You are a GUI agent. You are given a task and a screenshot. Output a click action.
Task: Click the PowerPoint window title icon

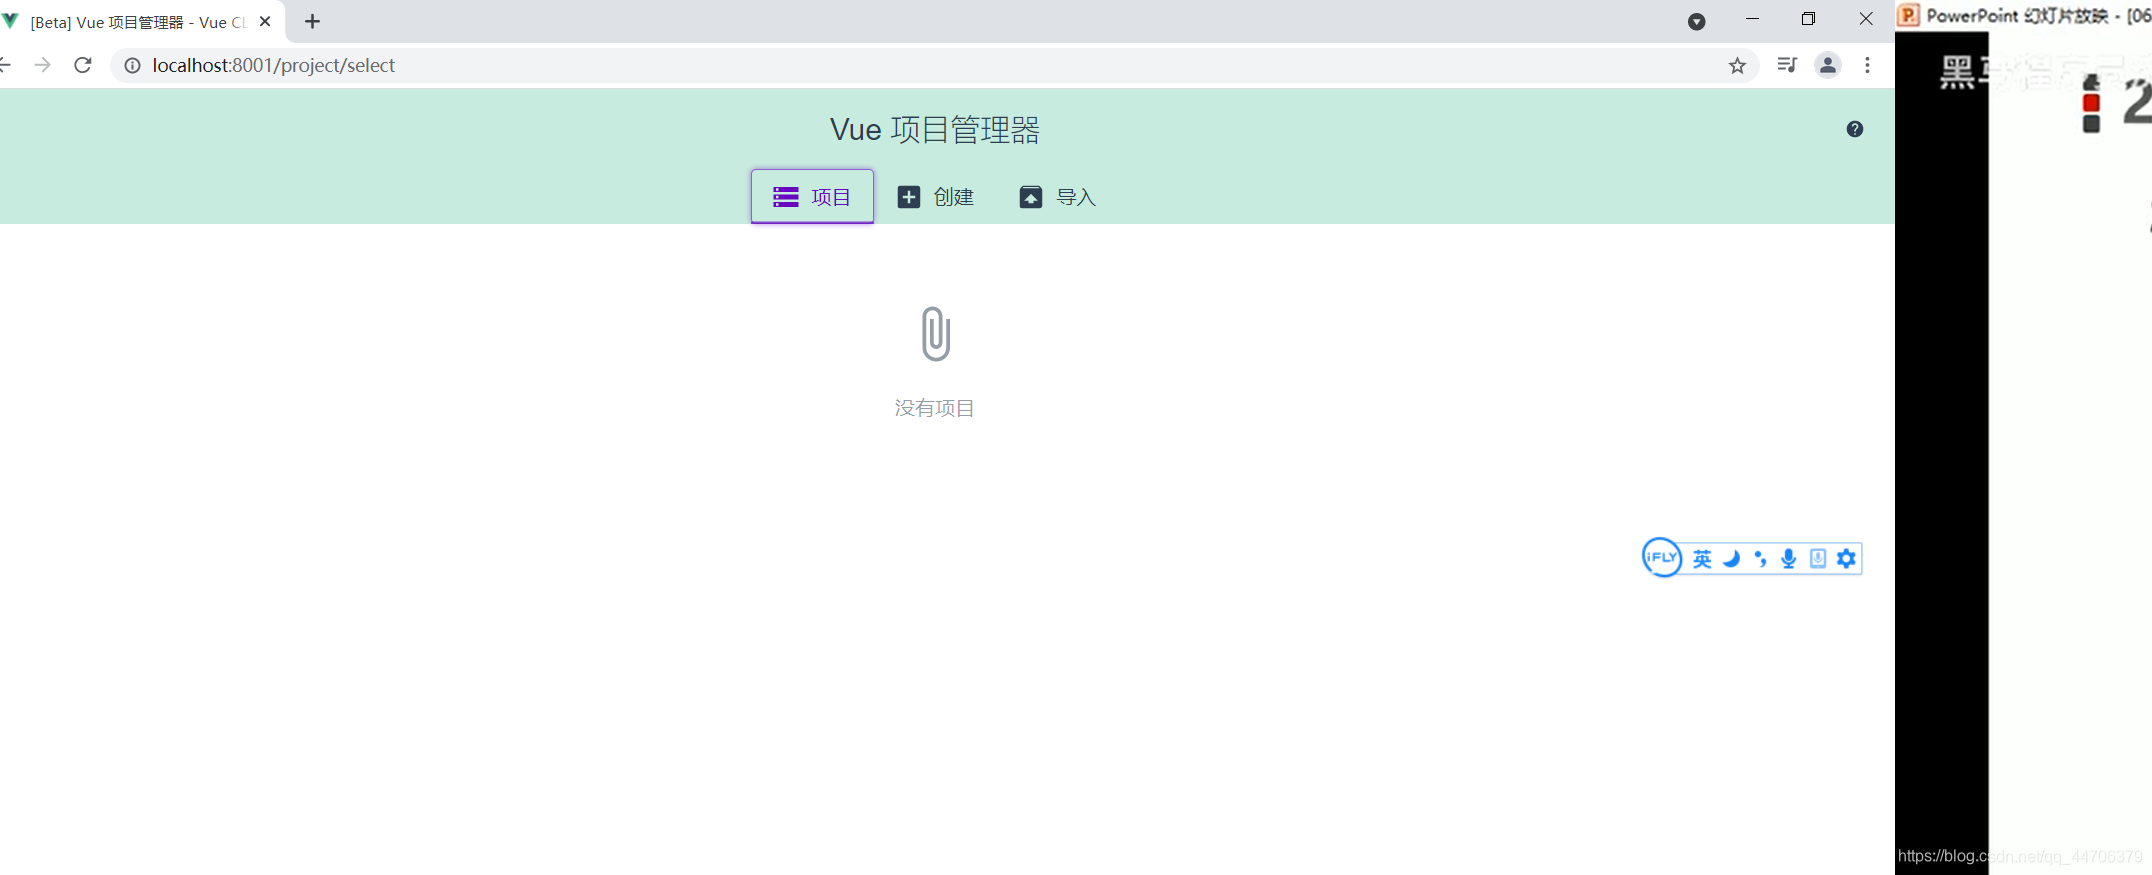(1908, 15)
